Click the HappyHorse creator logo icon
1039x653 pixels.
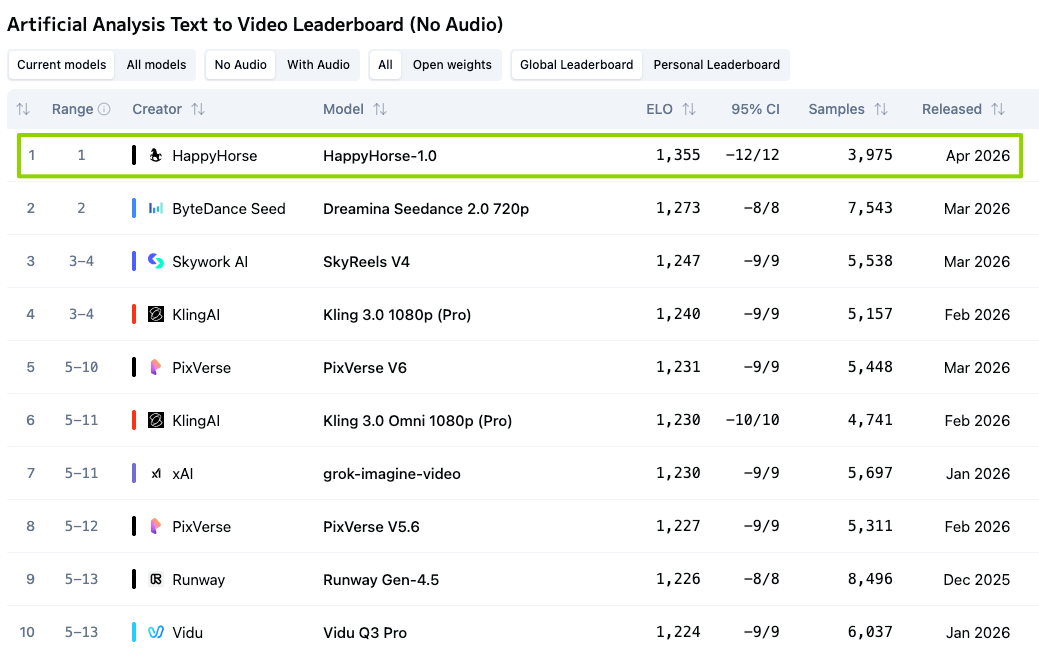(x=155, y=155)
